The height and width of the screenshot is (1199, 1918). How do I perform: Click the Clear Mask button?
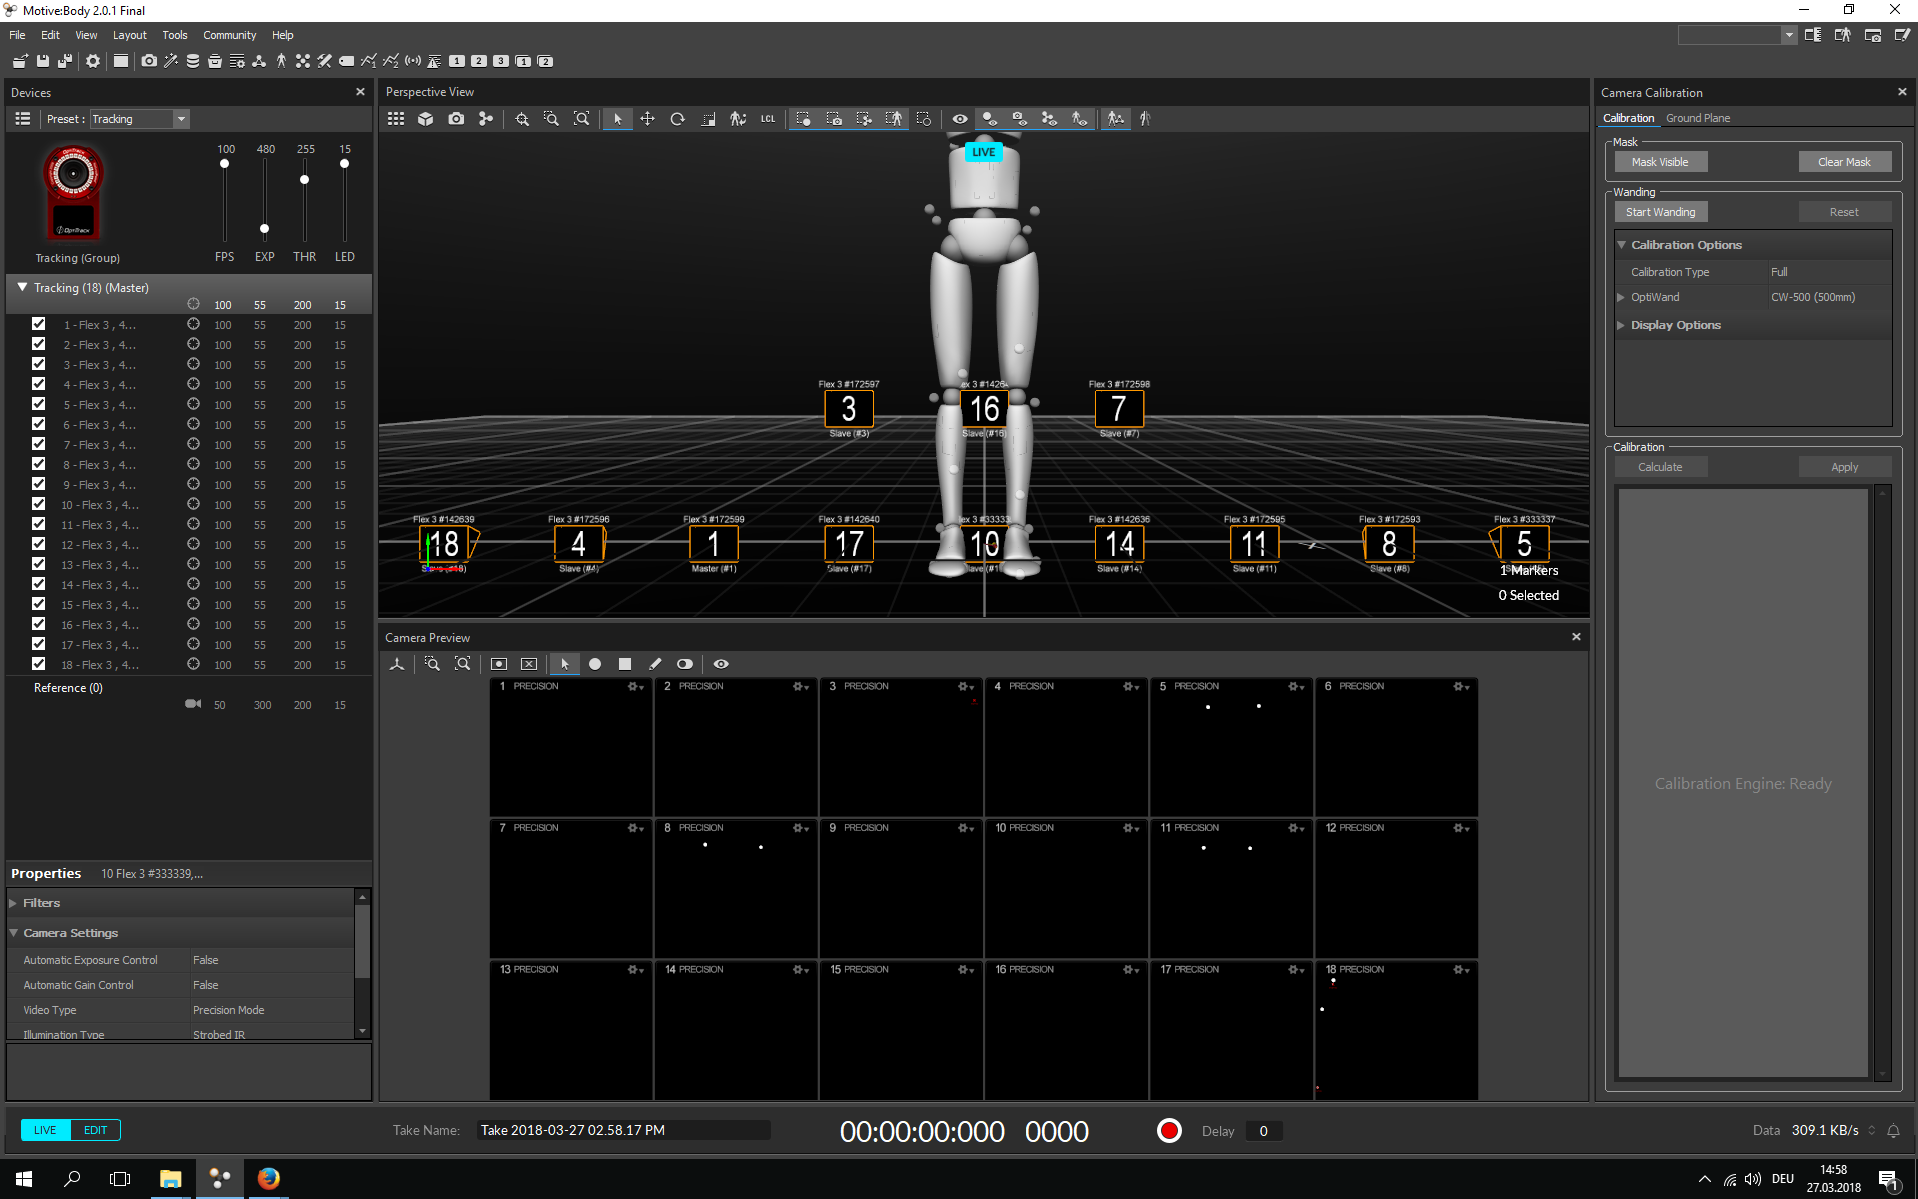pos(1843,162)
